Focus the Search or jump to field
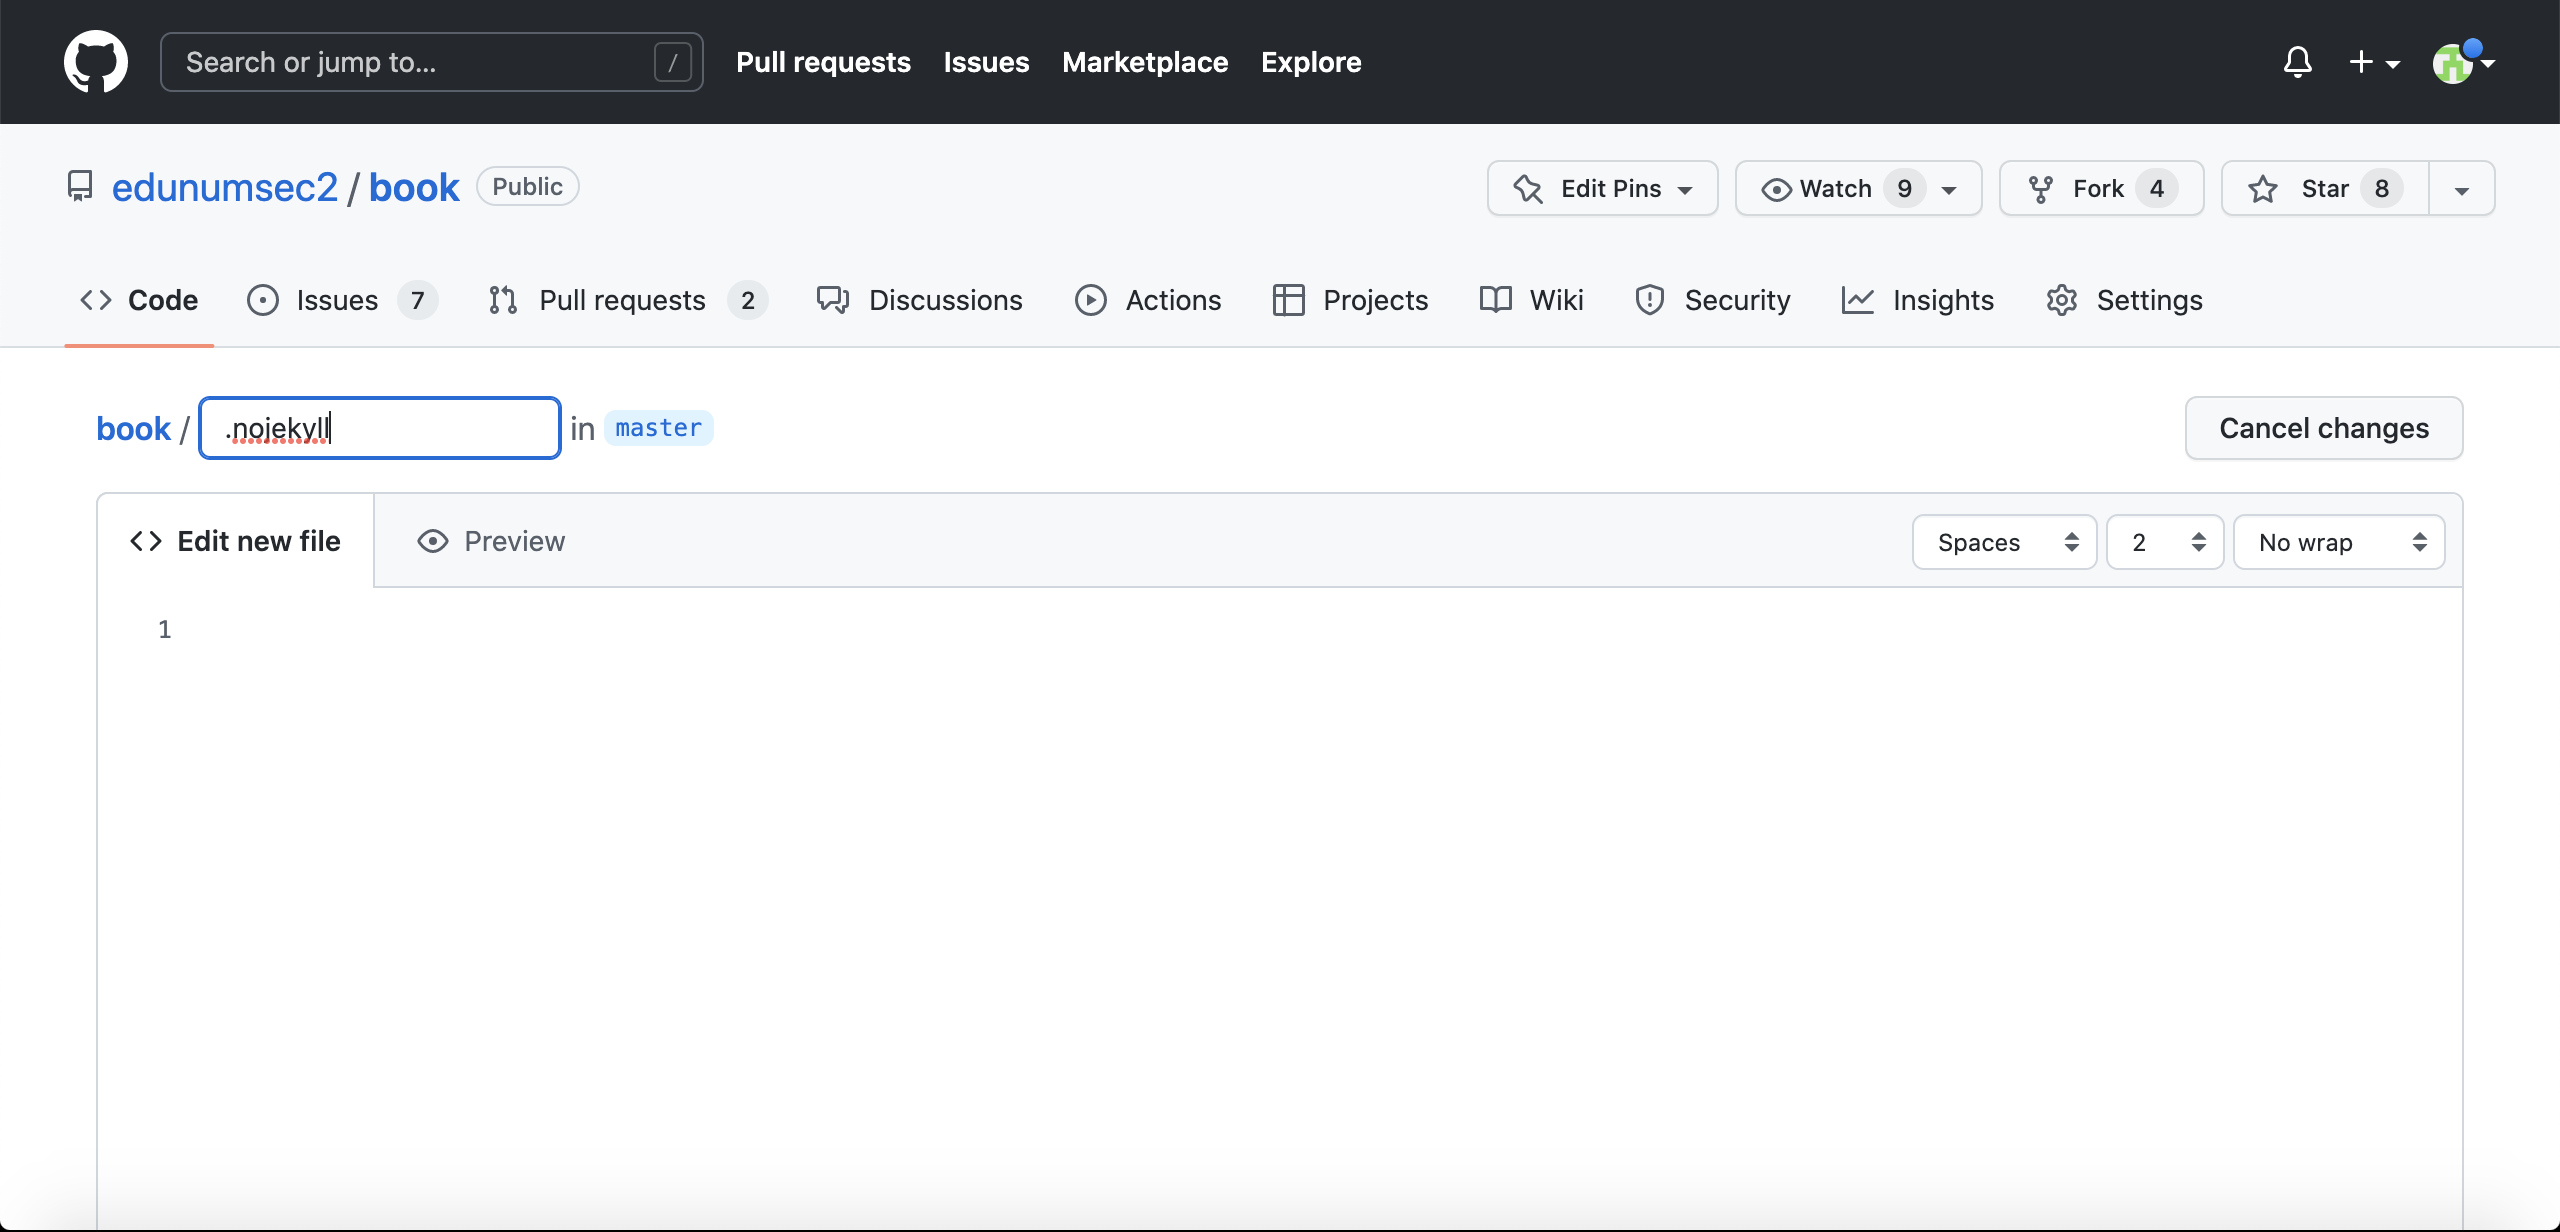This screenshot has width=2560, height=1232. point(432,62)
